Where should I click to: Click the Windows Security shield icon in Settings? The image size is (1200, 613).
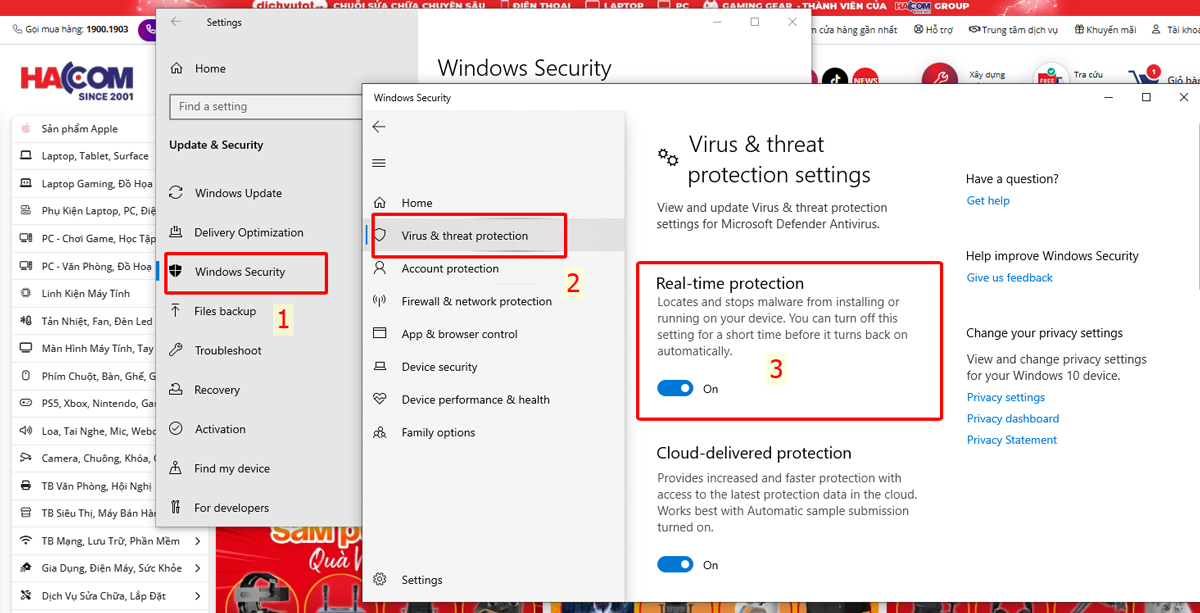(176, 272)
